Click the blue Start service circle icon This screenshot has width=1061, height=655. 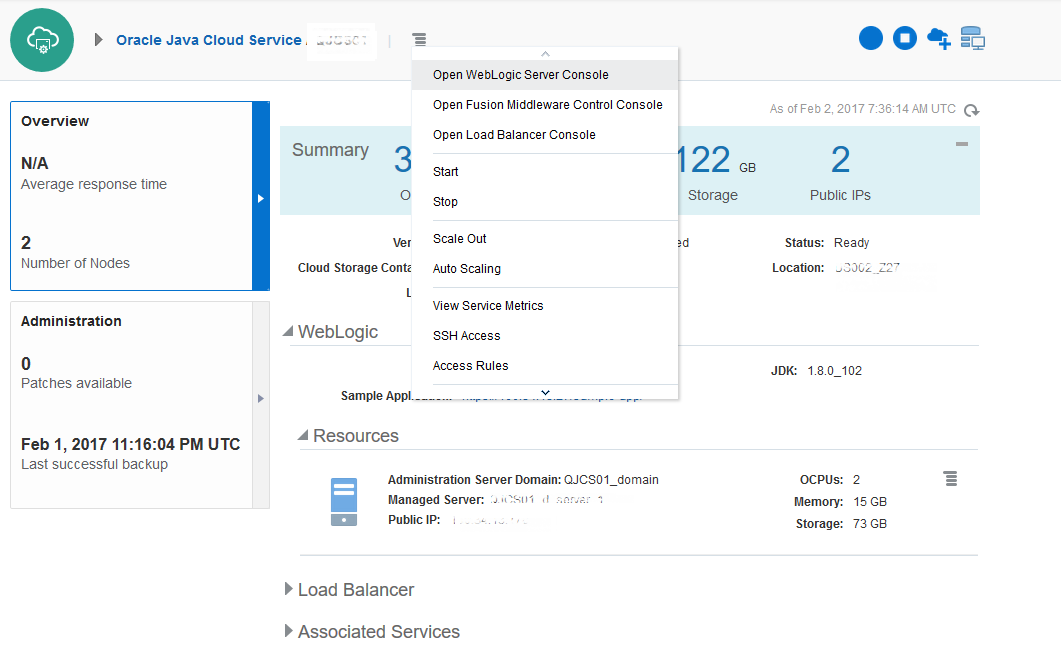click(x=871, y=38)
